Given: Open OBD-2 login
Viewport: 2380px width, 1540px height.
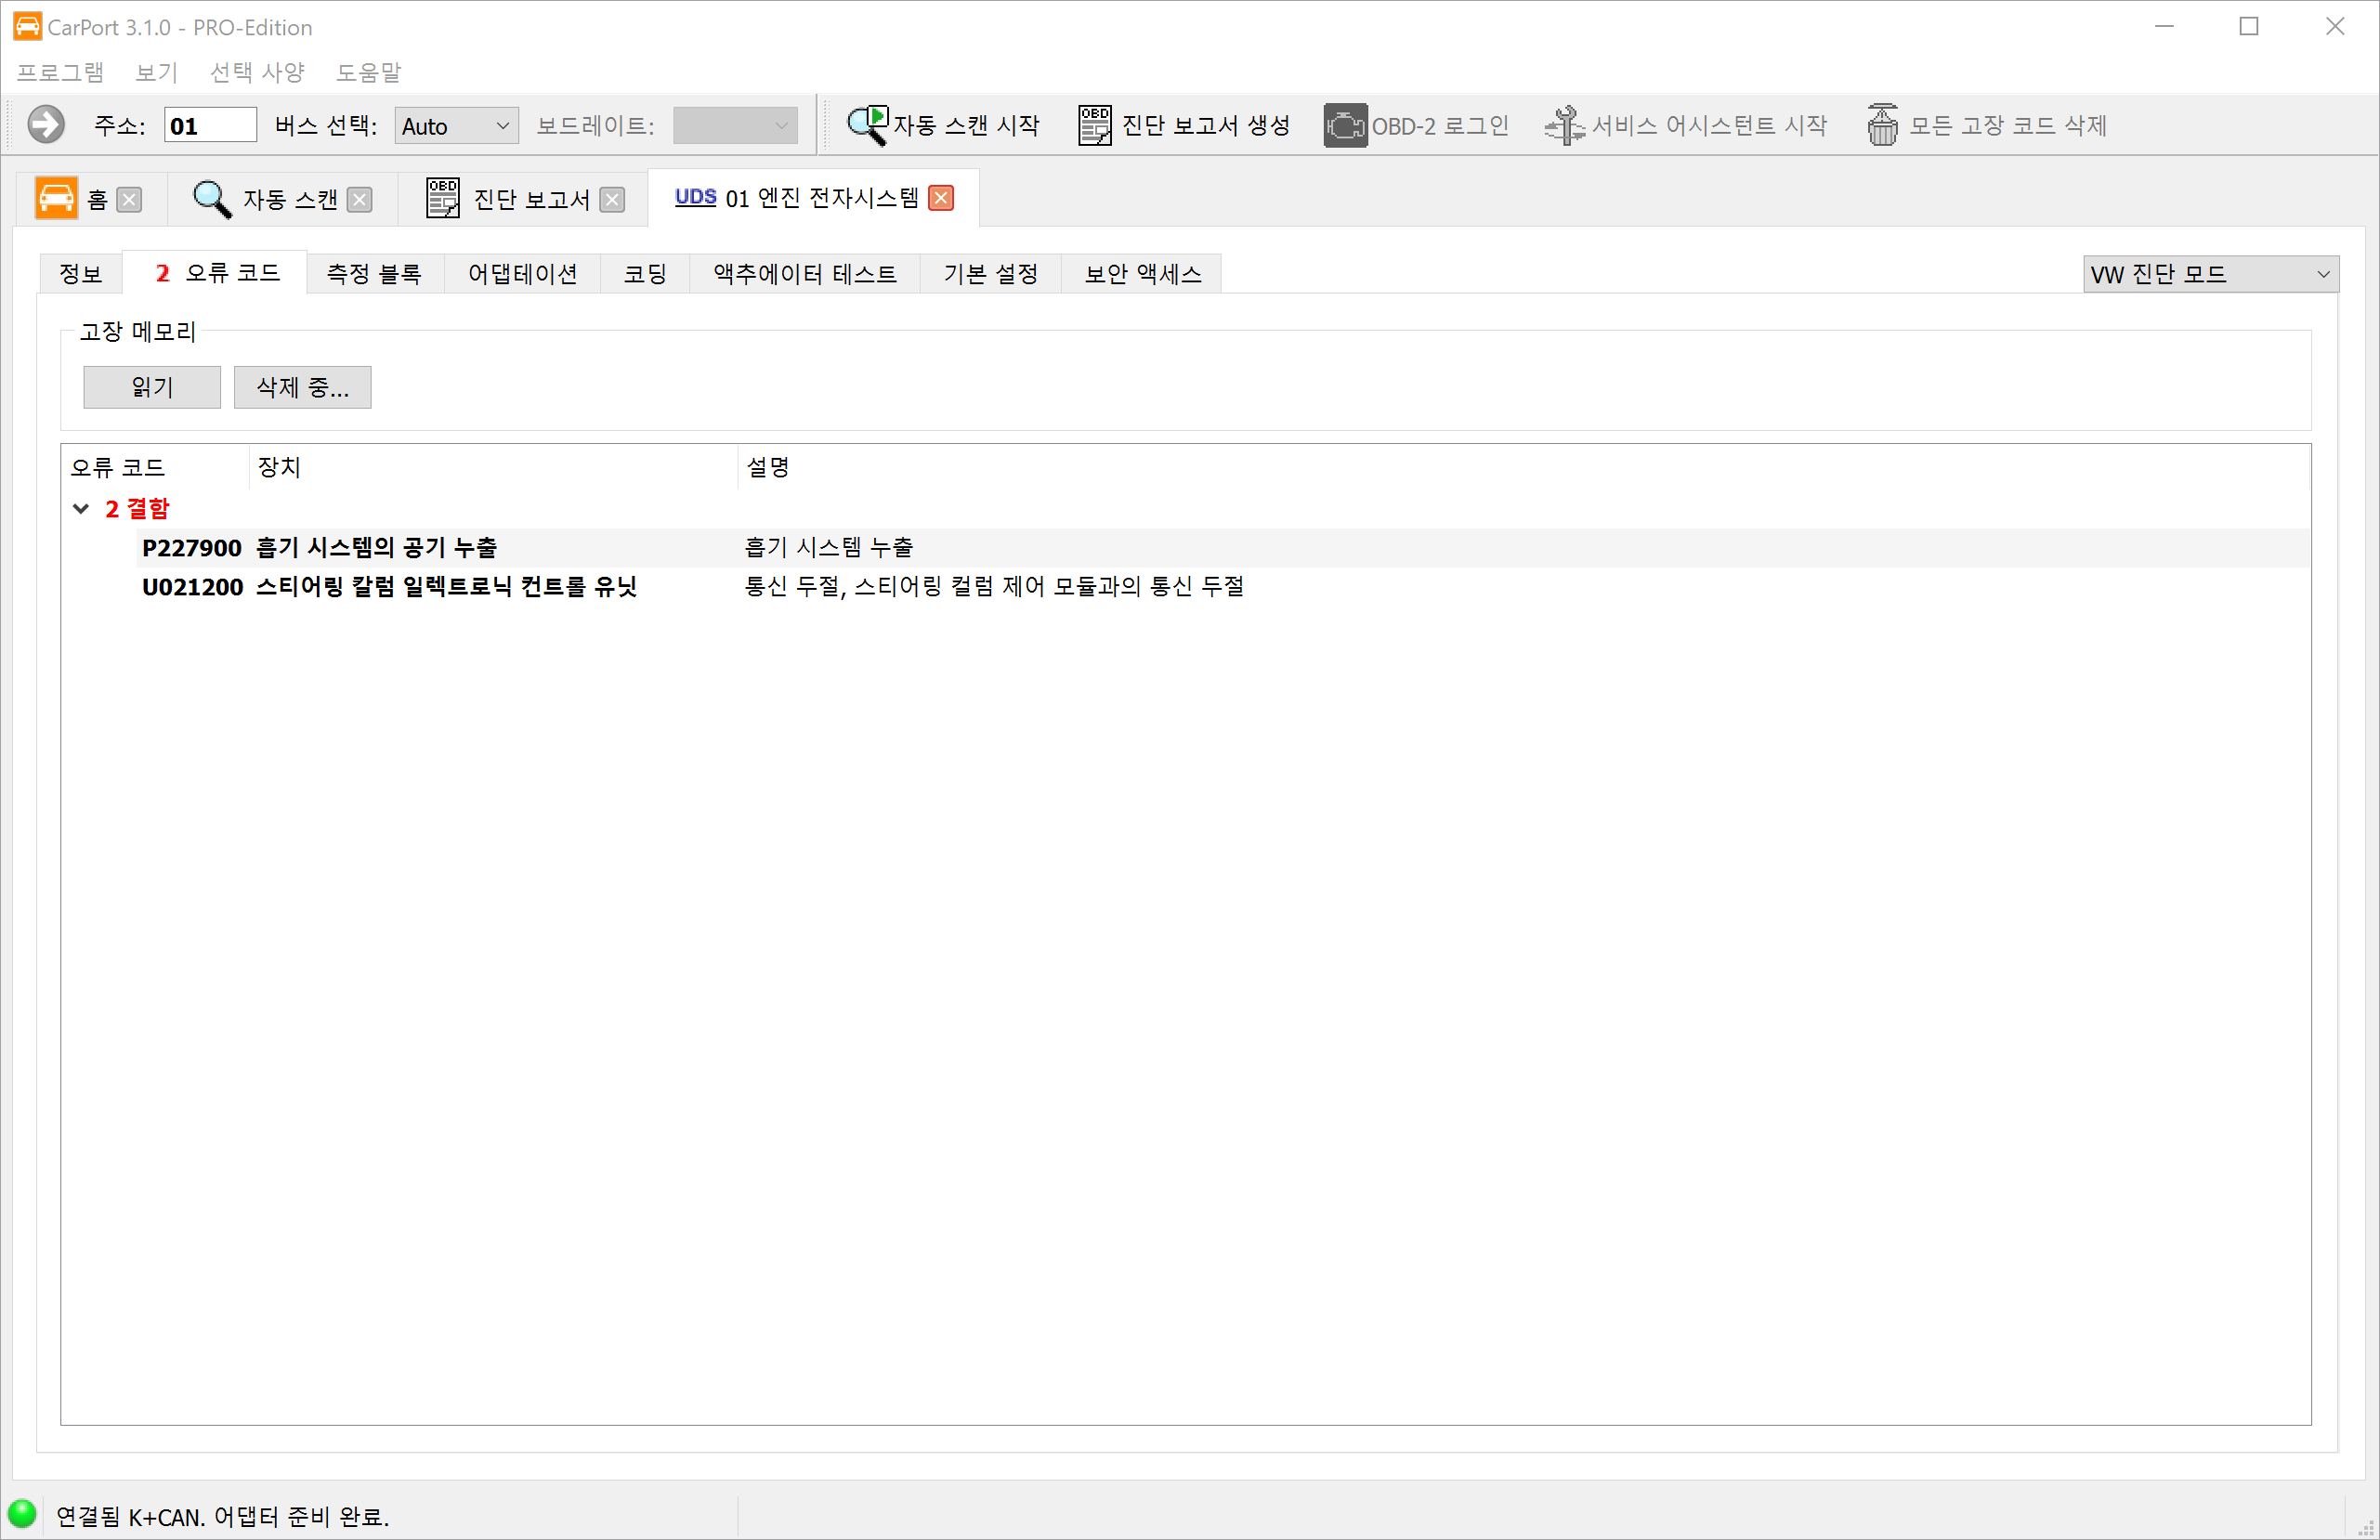Looking at the screenshot, I should click(x=1415, y=124).
